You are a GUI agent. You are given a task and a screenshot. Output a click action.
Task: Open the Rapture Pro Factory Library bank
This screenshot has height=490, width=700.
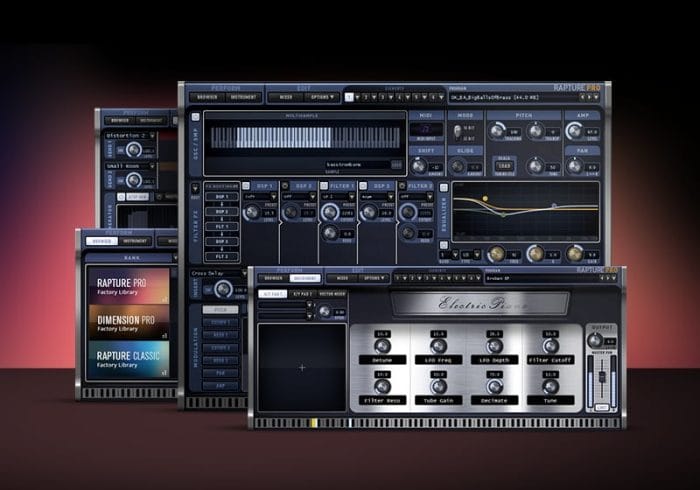point(128,286)
